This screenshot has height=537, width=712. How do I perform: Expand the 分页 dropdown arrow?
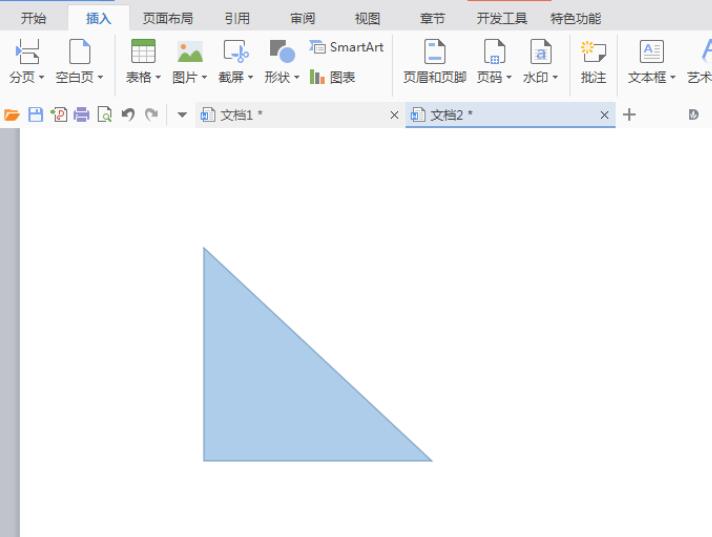[x=41, y=78]
